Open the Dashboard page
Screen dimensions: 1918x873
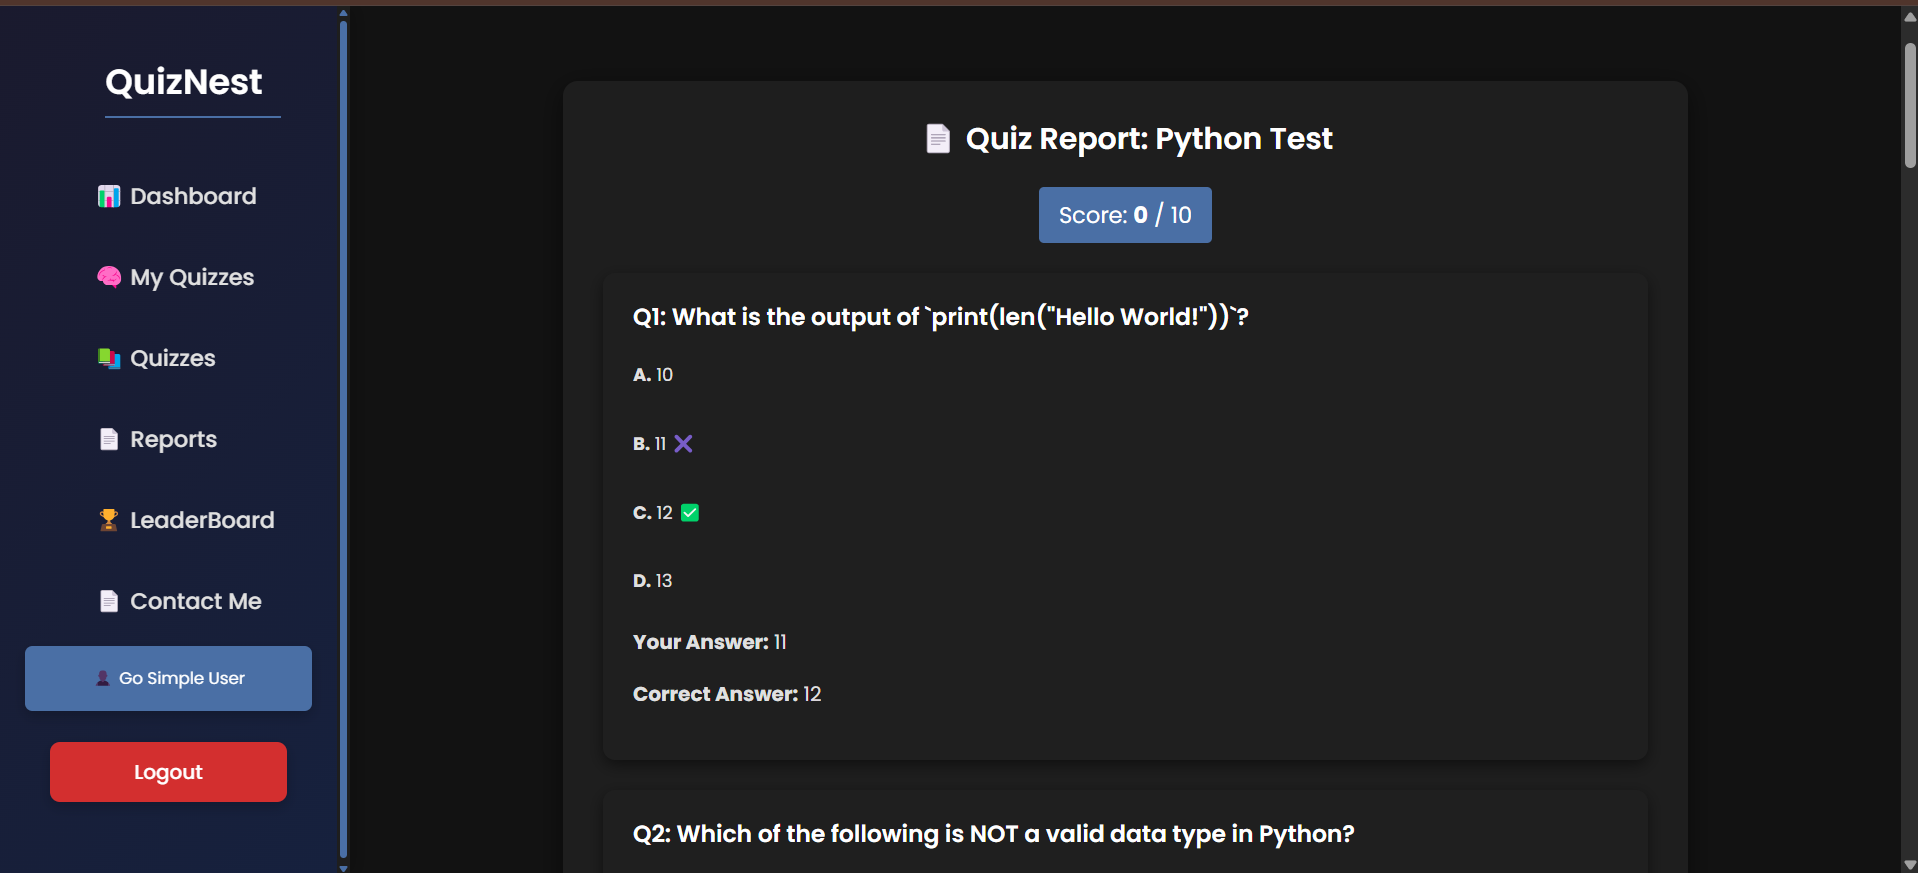tap(193, 196)
